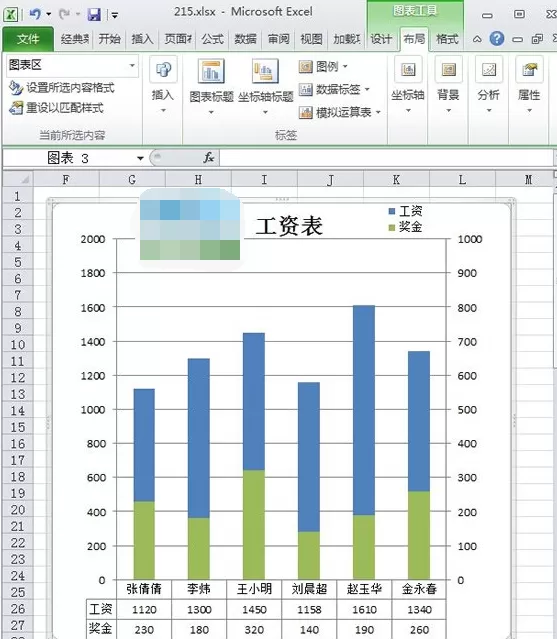Viewport: 557px width, 639px height.
Task: Click the 工资 legend entry
Action: (405, 211)
